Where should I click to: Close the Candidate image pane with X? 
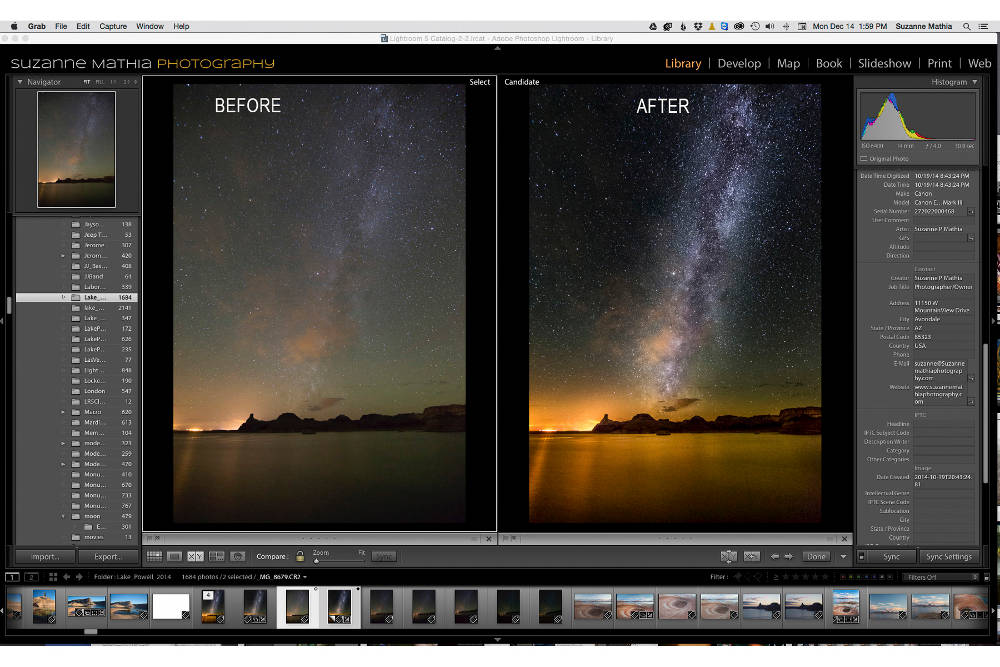[x=845, y=539]
